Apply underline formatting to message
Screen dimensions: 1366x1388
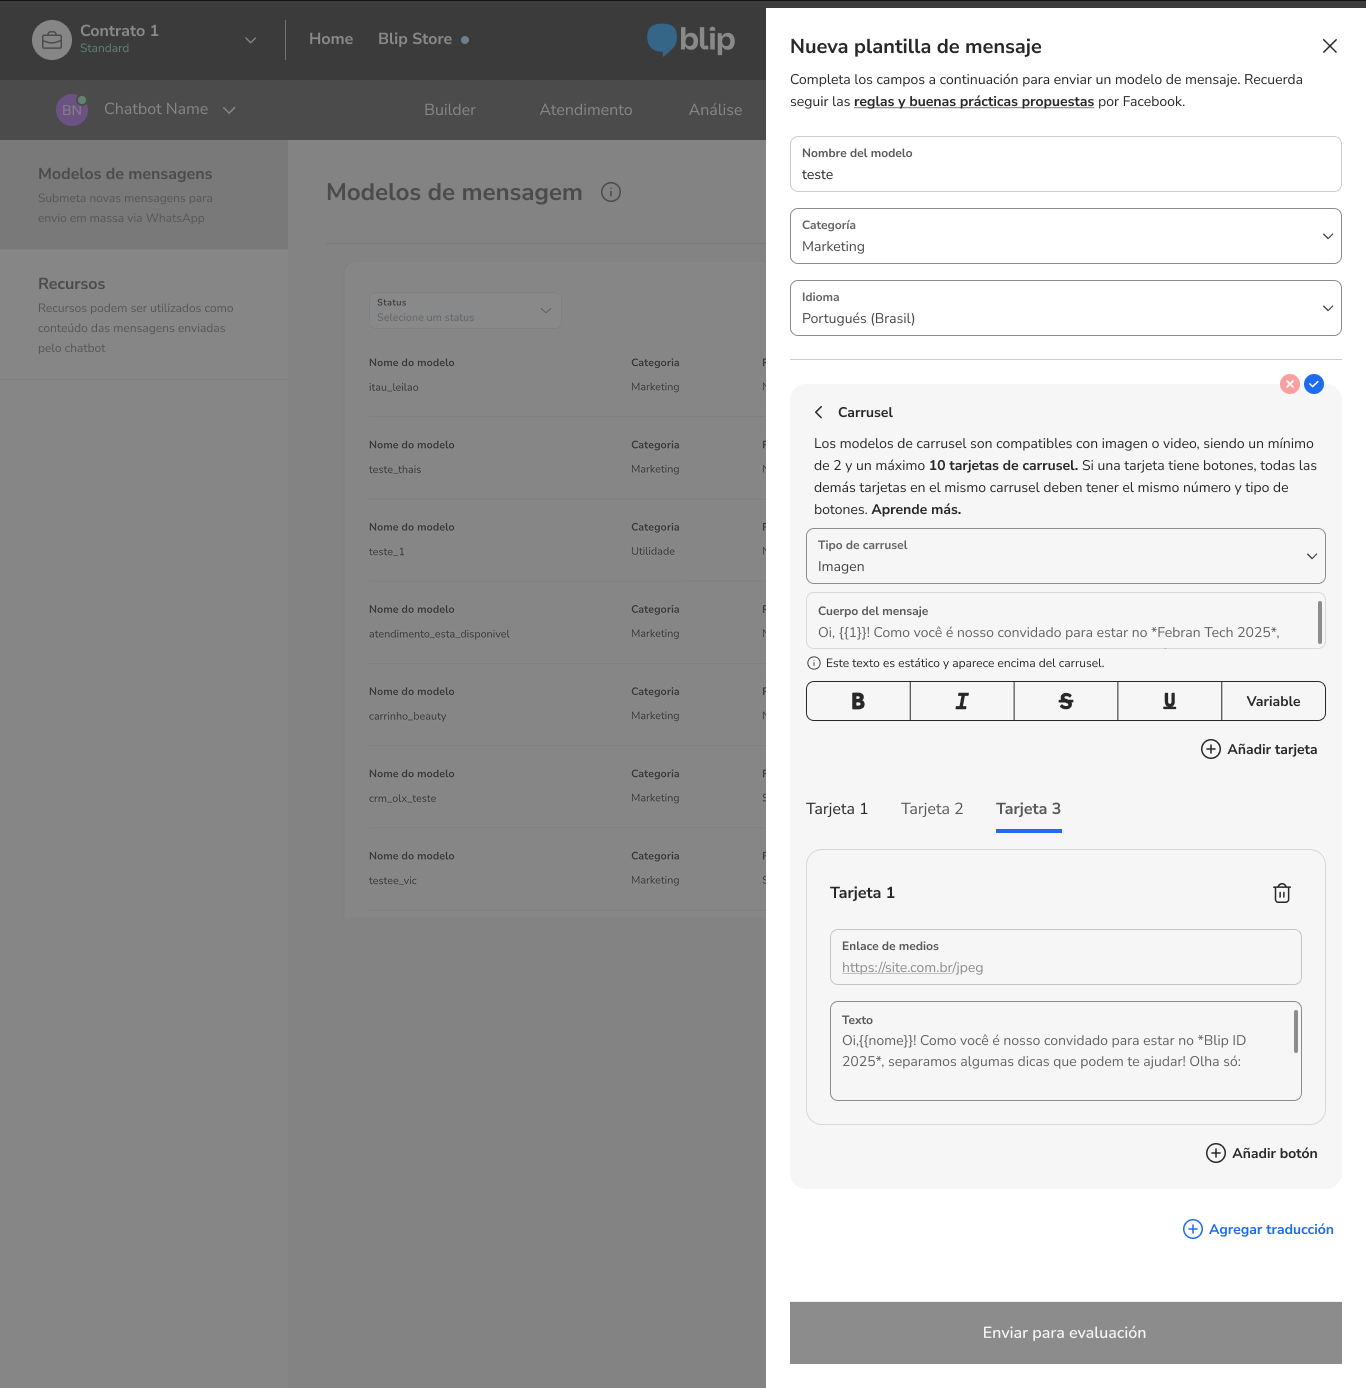click(1169, 701)
